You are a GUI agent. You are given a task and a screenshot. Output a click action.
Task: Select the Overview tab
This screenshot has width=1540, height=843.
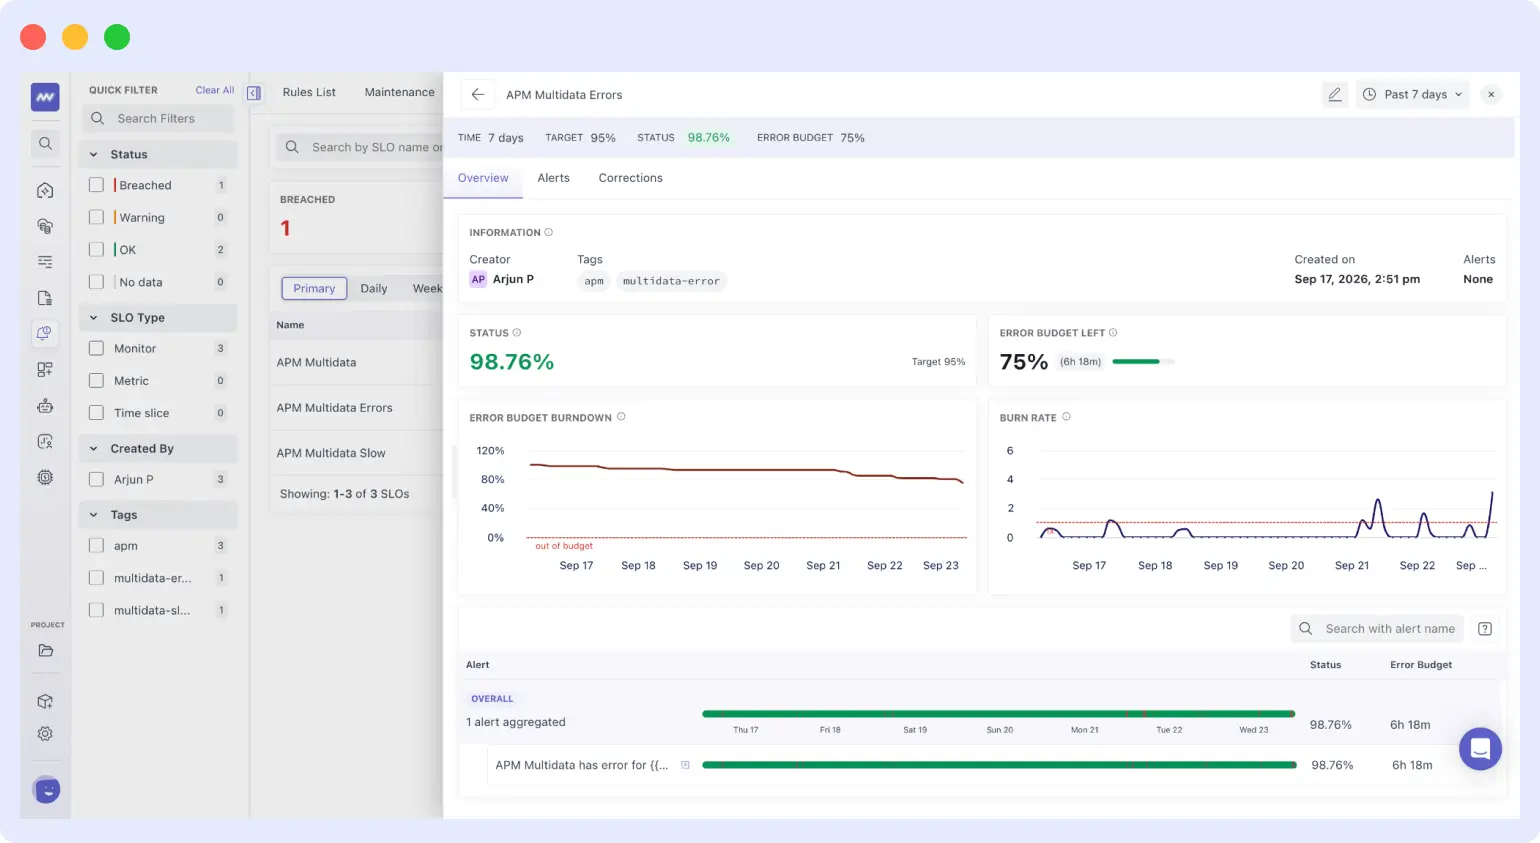point(483,178)
